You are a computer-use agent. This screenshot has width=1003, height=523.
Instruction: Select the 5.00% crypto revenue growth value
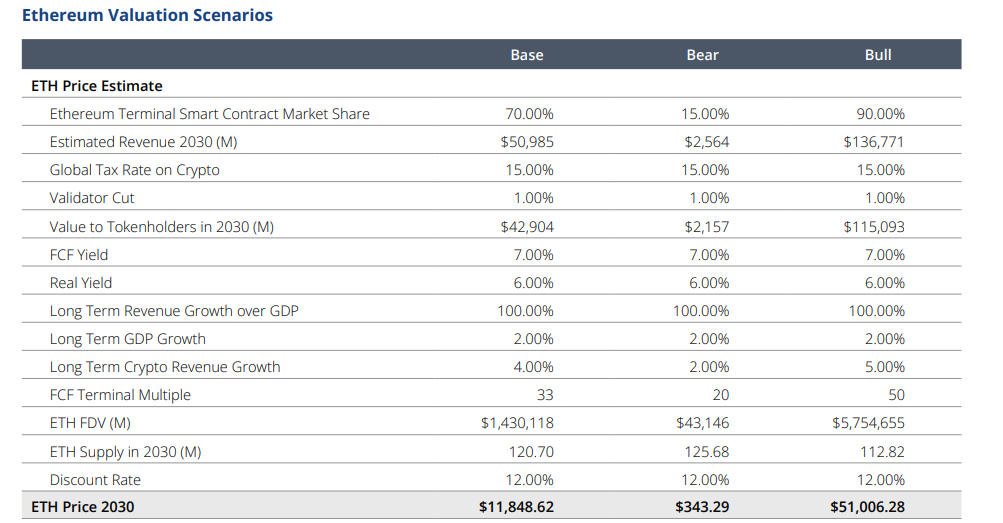pos(885,367)
